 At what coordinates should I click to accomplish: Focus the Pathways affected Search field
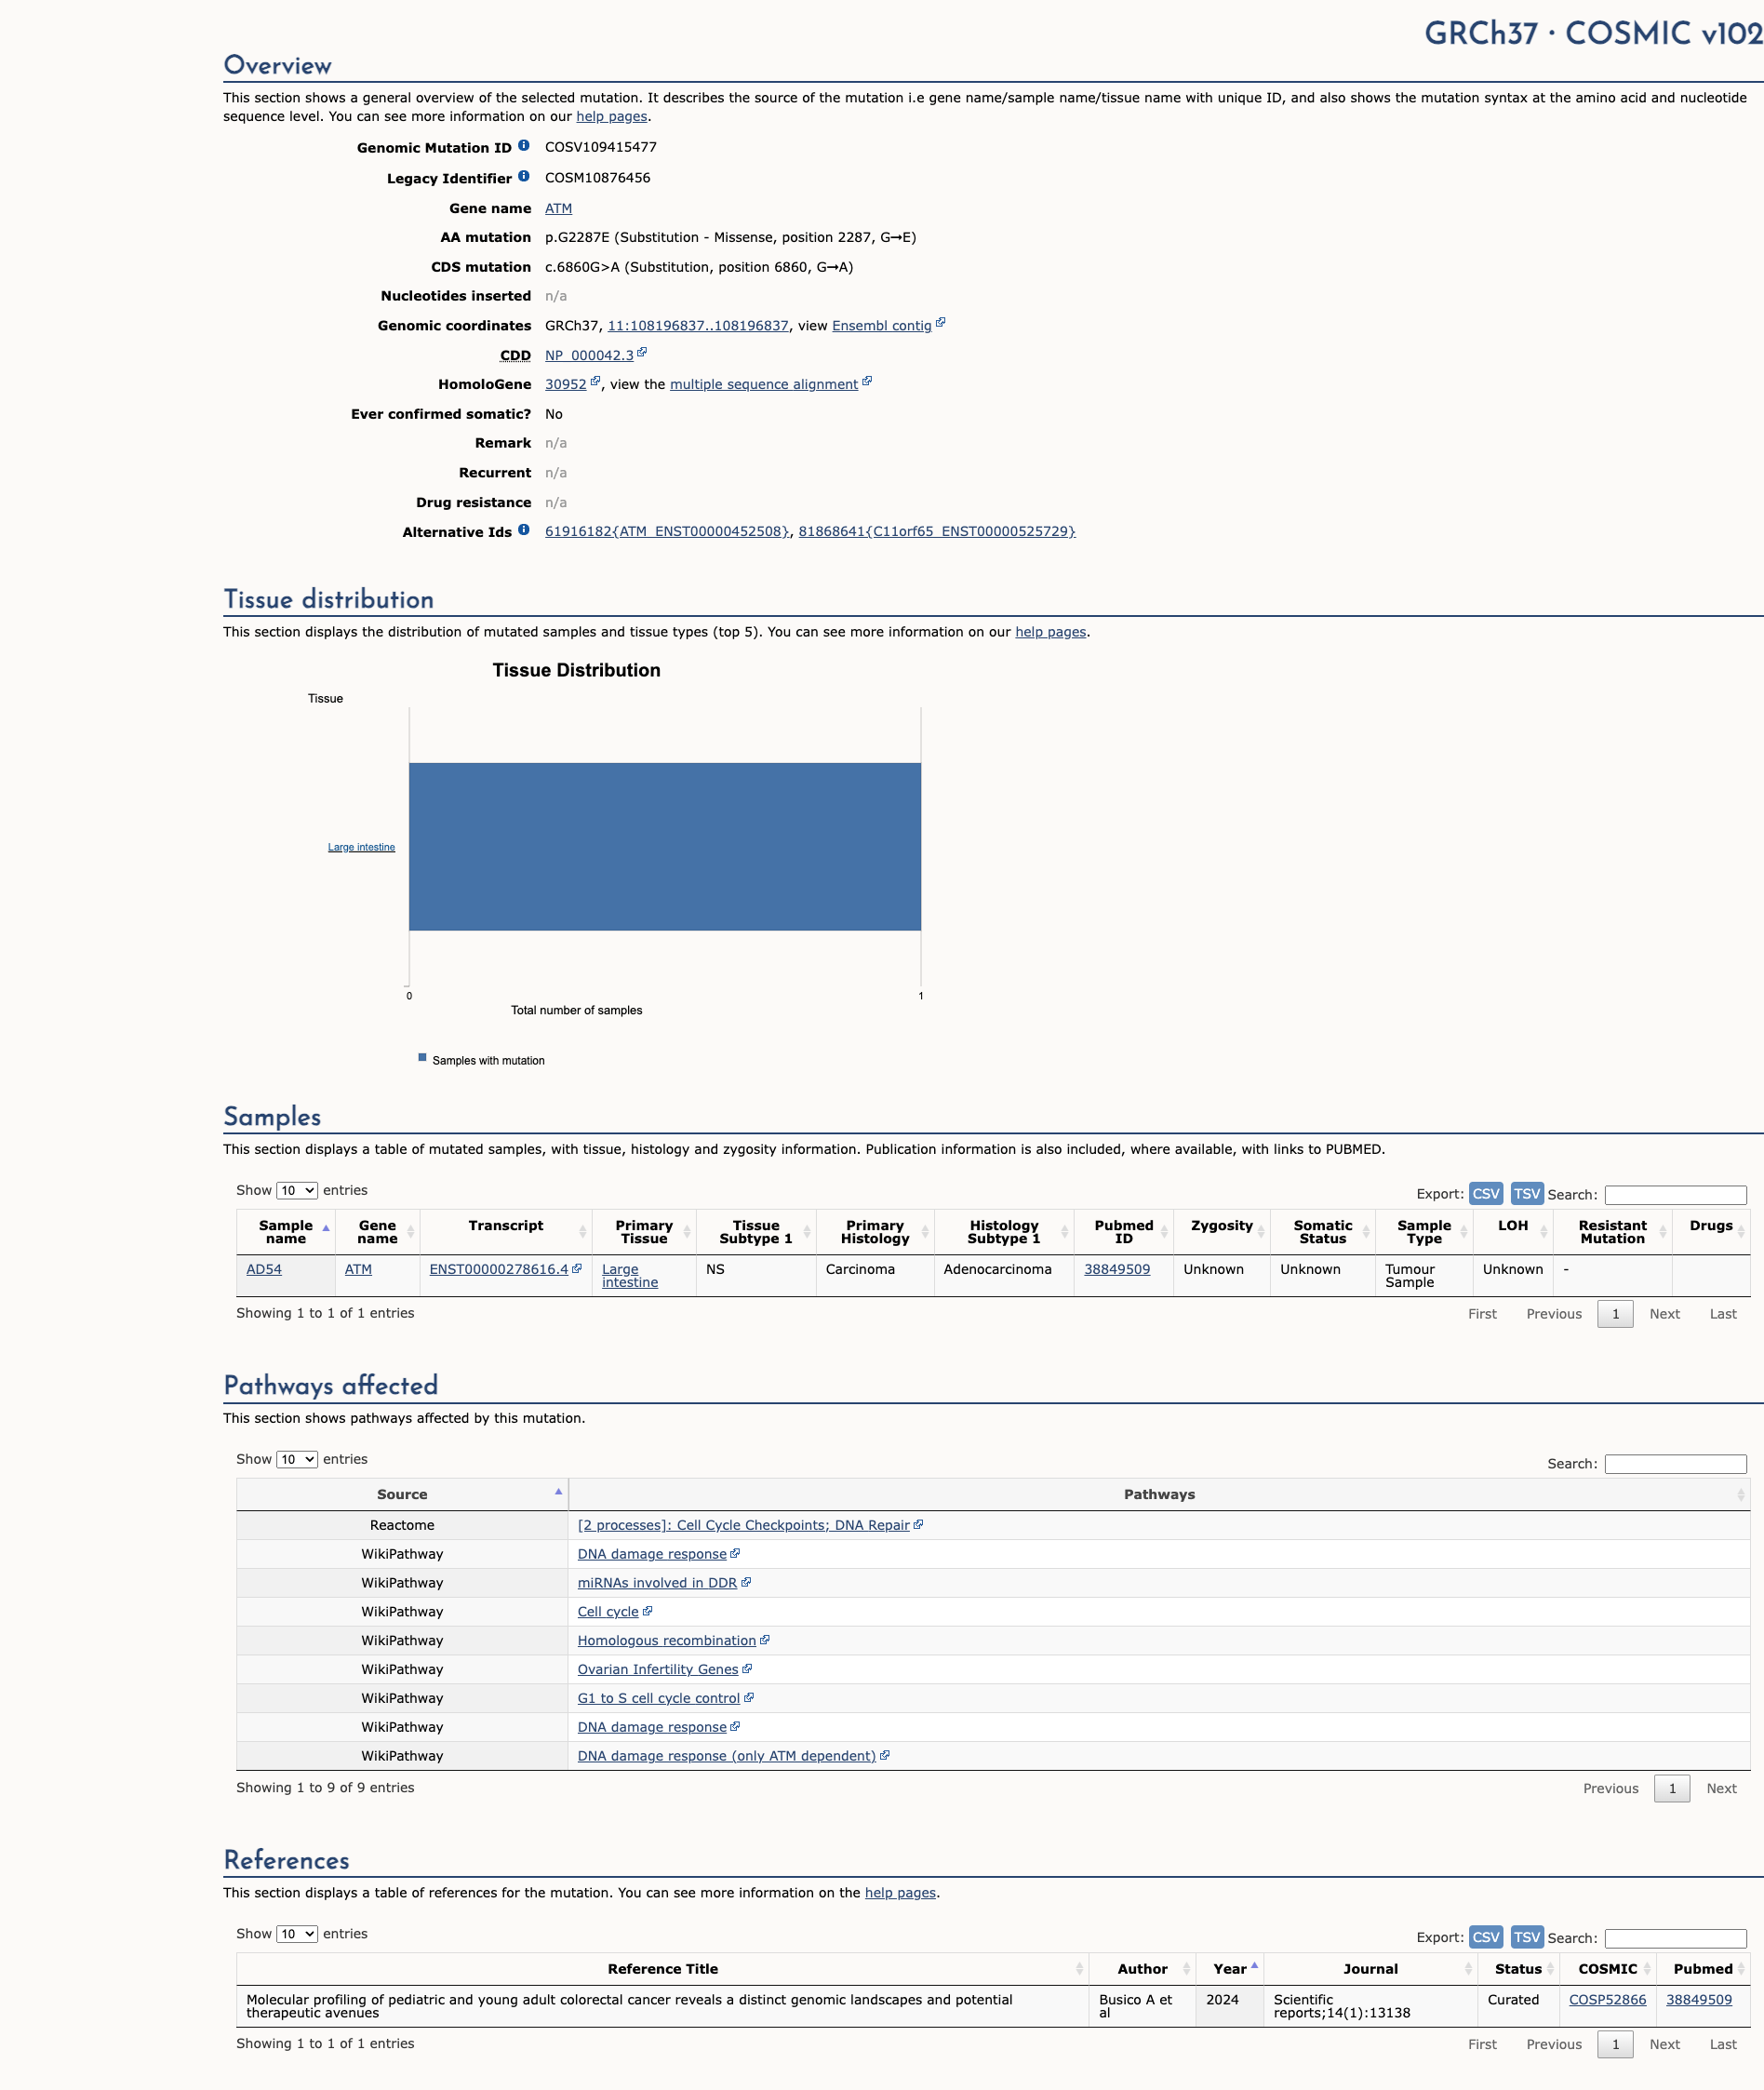(x=1675, y=1464)
